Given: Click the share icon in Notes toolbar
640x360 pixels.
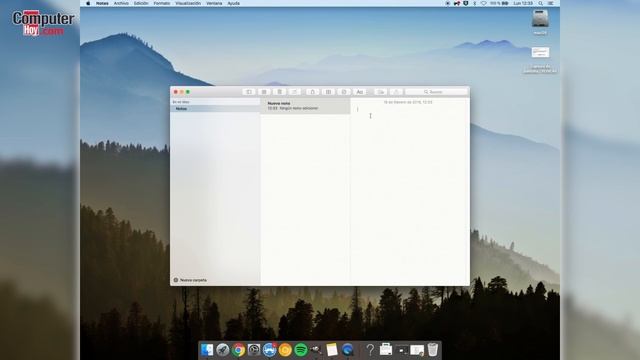Looking at the screenshot, I should click(x=396, y=92).
